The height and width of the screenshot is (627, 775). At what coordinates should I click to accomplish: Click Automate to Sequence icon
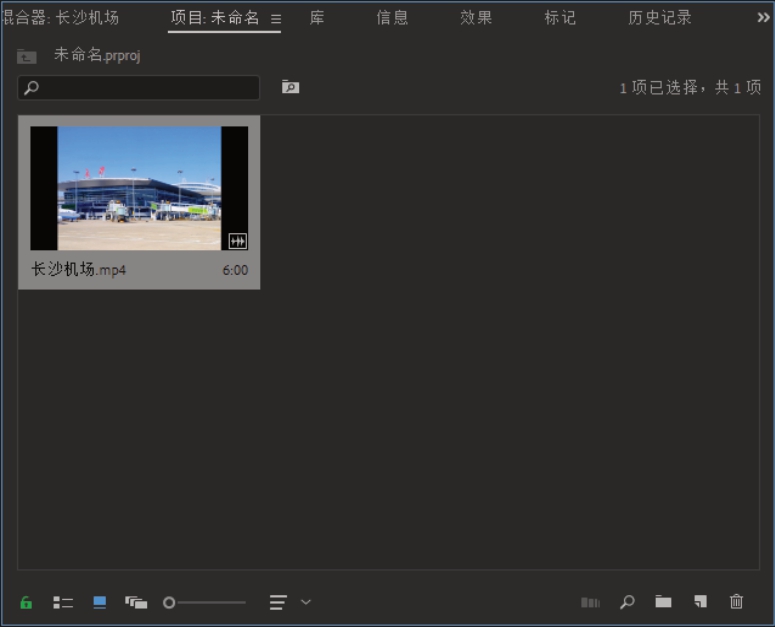[x=590, y=602]
